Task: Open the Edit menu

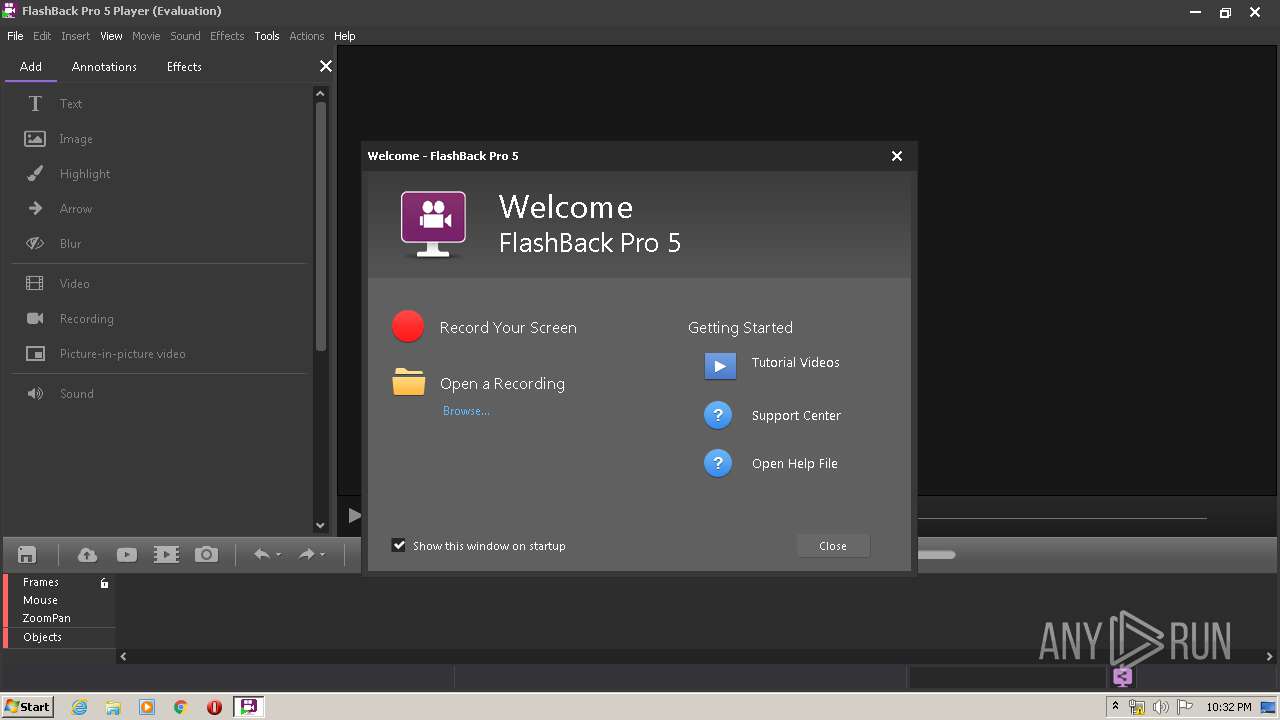Action: [x=42, y=36]
